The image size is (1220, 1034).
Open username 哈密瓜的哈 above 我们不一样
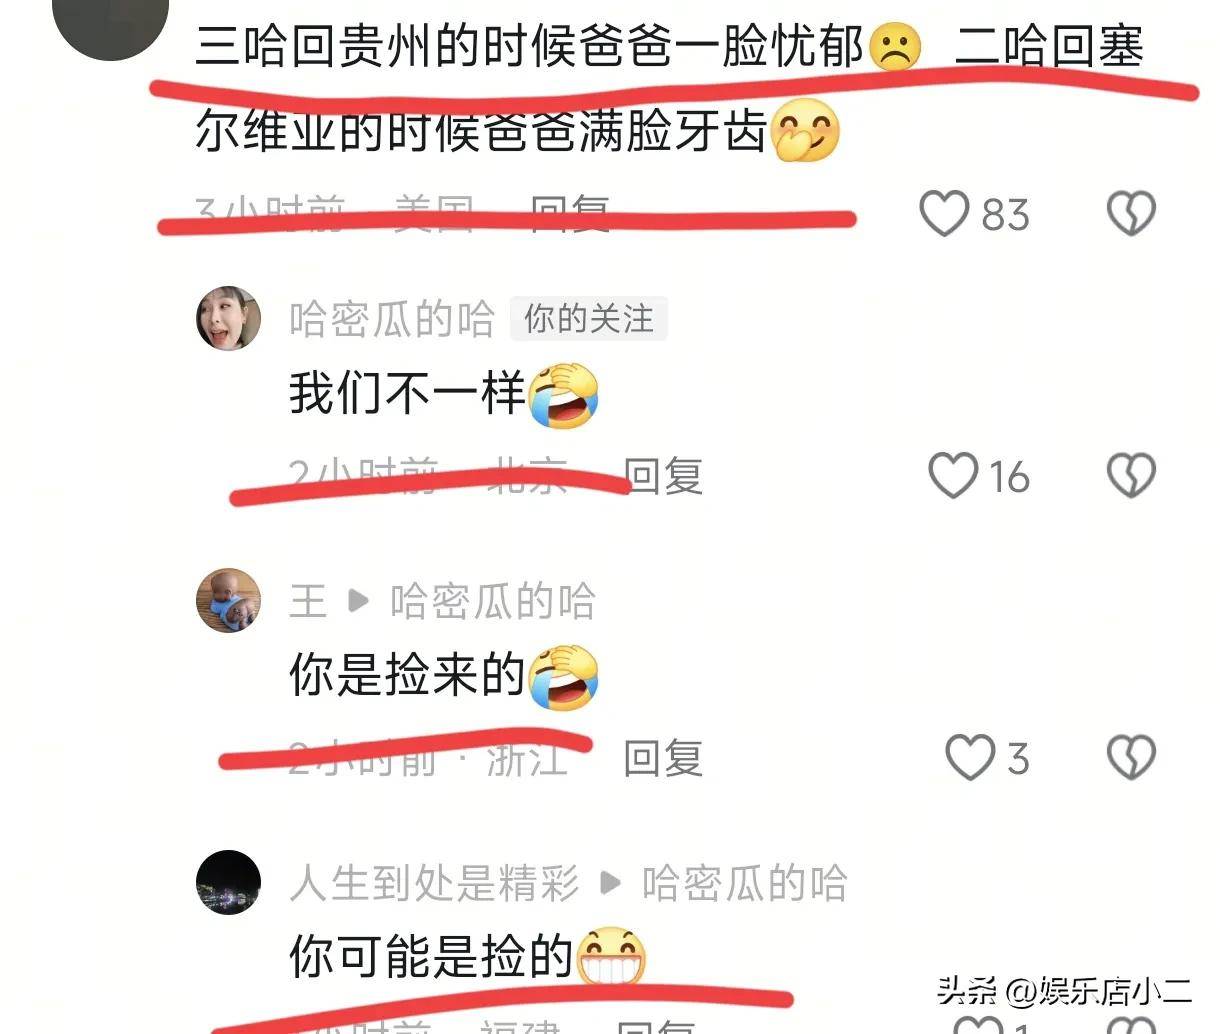coord(391,319)
